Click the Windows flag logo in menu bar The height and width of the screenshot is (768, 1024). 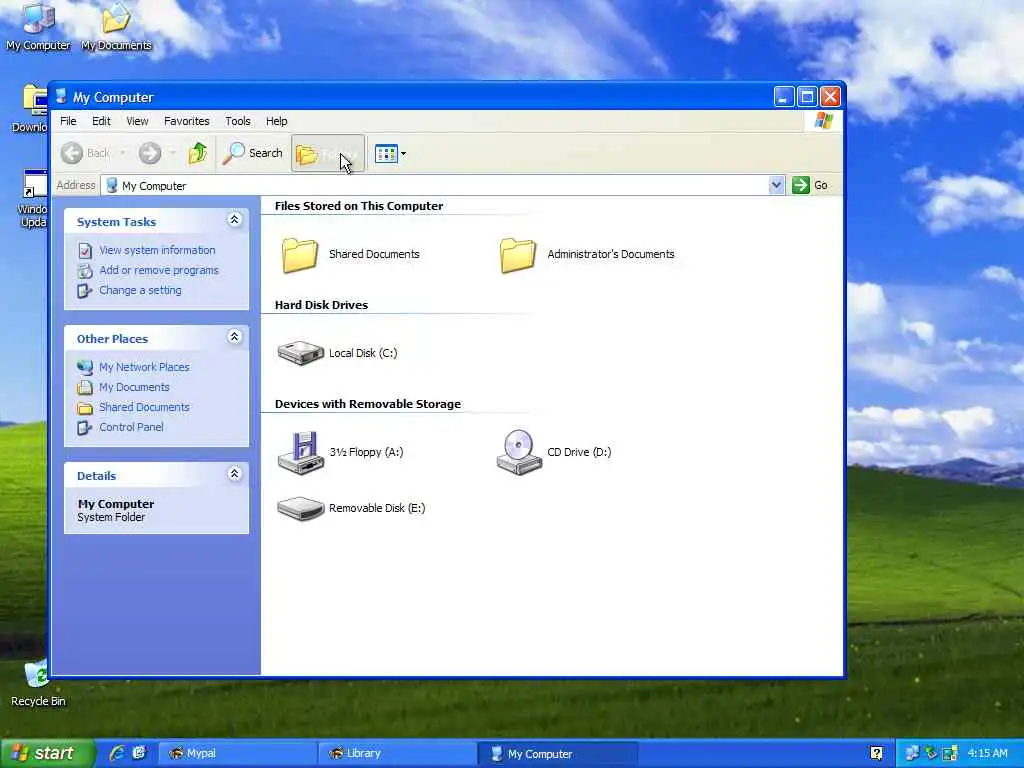click(x=824, y=121)
